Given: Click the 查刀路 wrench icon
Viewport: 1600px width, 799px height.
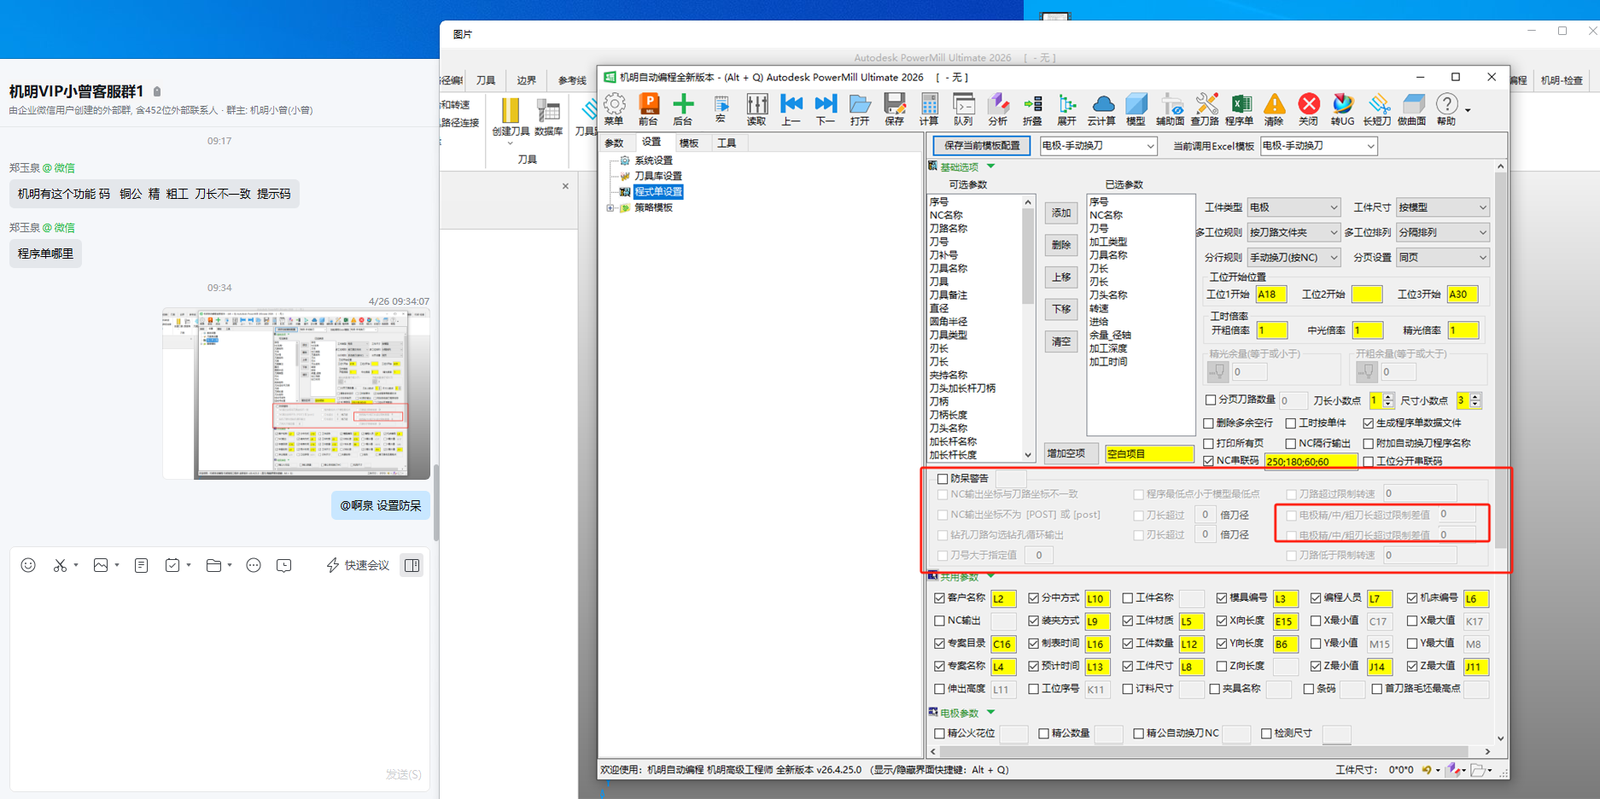Looking at the screenshot, I should (1205, 109).
